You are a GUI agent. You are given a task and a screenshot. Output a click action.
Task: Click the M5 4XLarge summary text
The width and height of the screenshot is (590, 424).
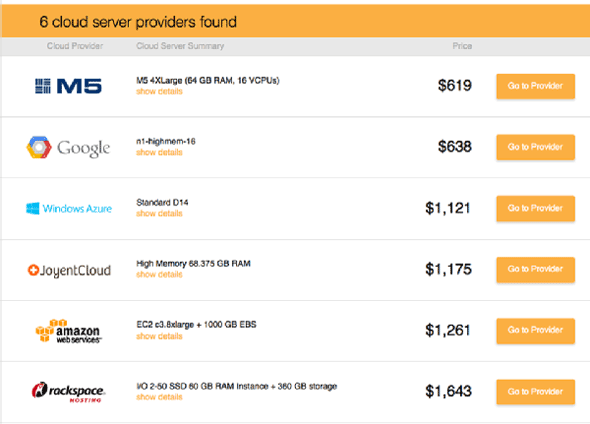[x=208, y=81]
